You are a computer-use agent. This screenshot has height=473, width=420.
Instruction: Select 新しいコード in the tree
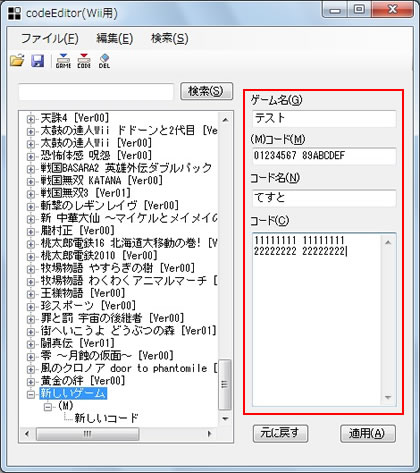tap(106, 418)
